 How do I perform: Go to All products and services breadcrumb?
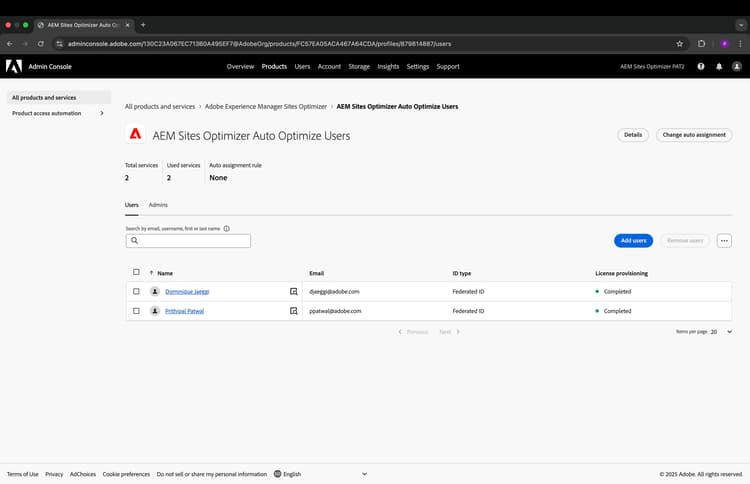(x=160, y=107)
